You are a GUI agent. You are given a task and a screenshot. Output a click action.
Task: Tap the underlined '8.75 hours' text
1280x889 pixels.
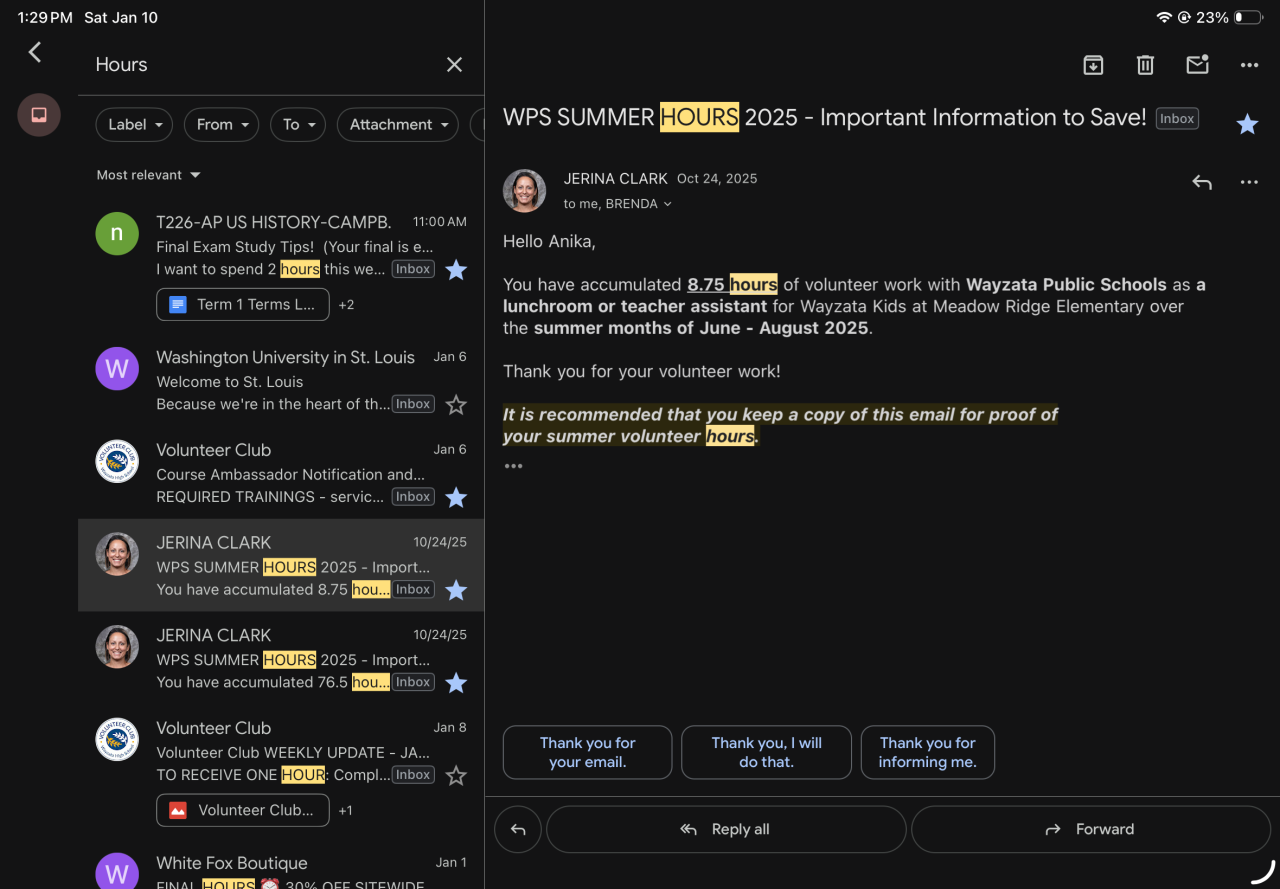click(732, 285)
